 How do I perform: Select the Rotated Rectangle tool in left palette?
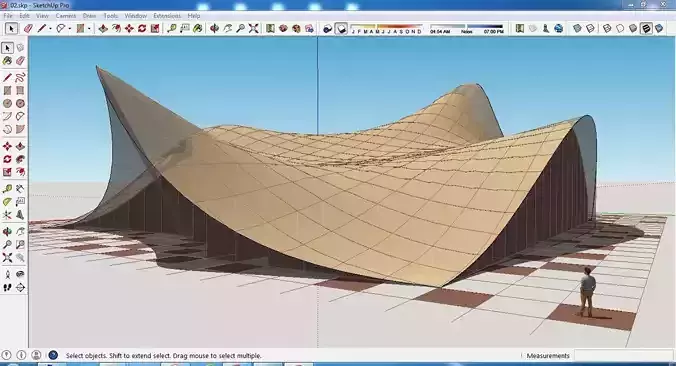[20, 91]
